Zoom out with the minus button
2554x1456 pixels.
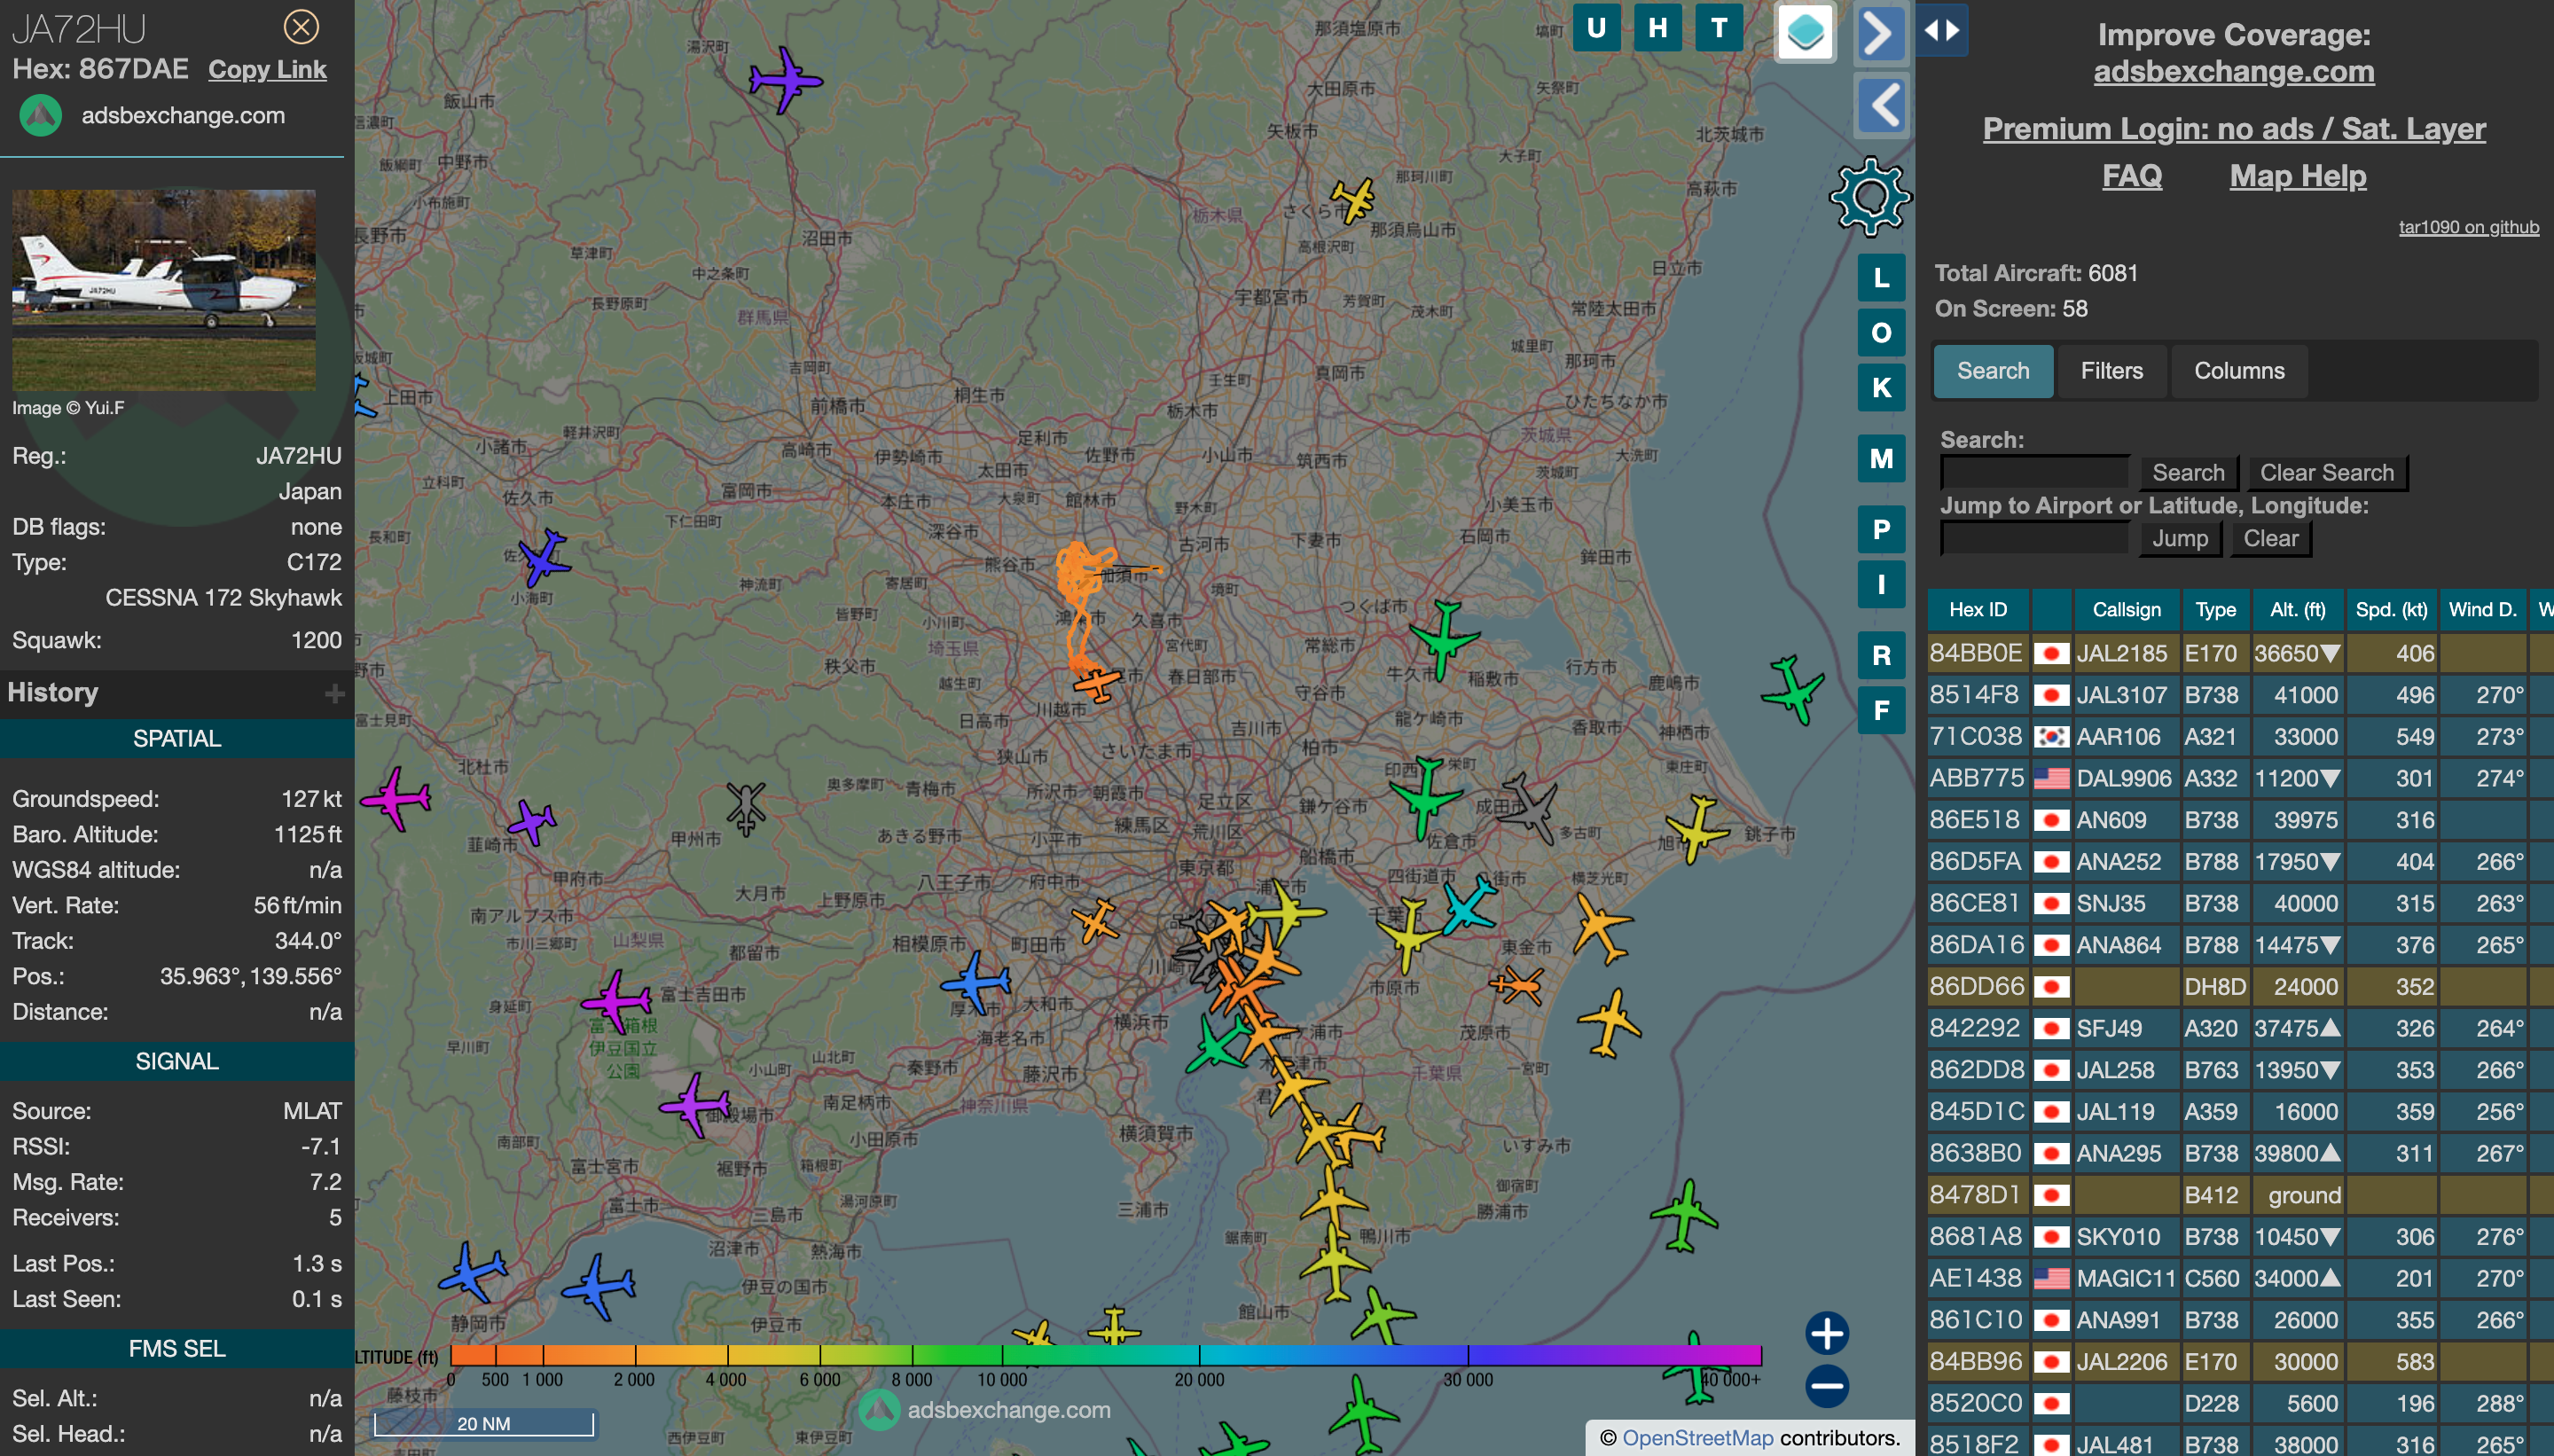click(x=1827, y=1386)
